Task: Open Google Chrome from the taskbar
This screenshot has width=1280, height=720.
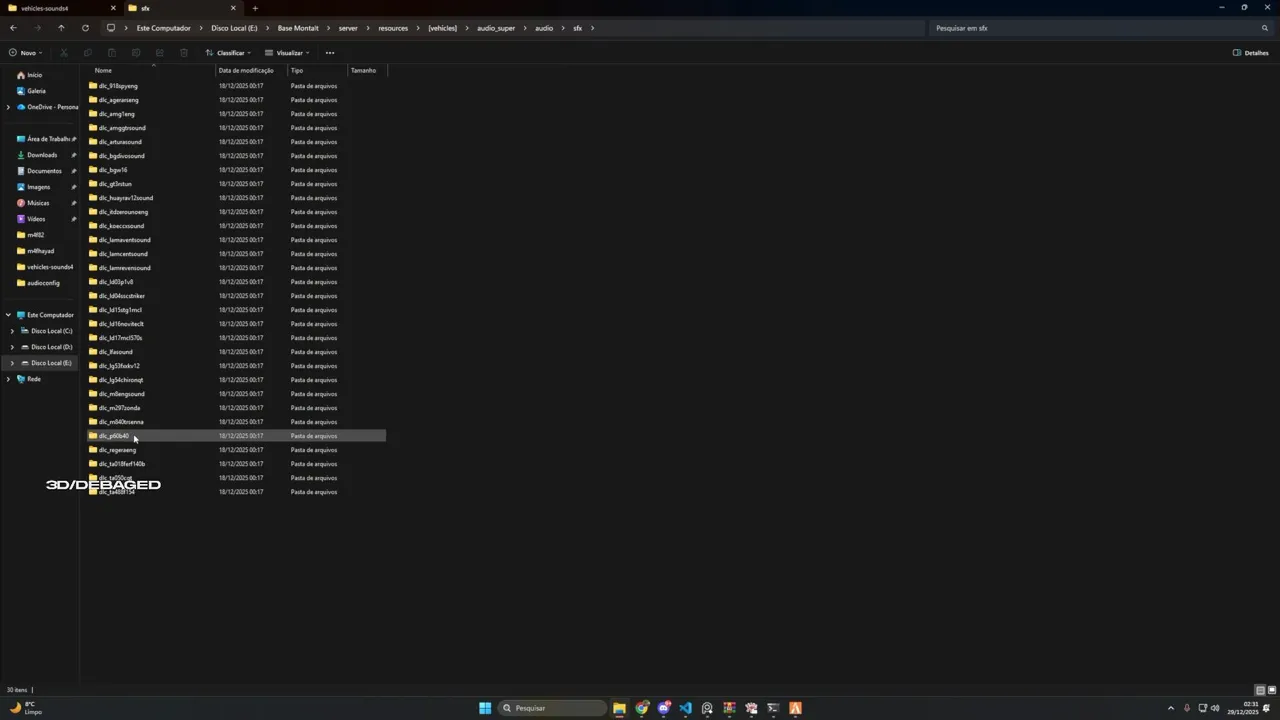Action: coord(641,708)
